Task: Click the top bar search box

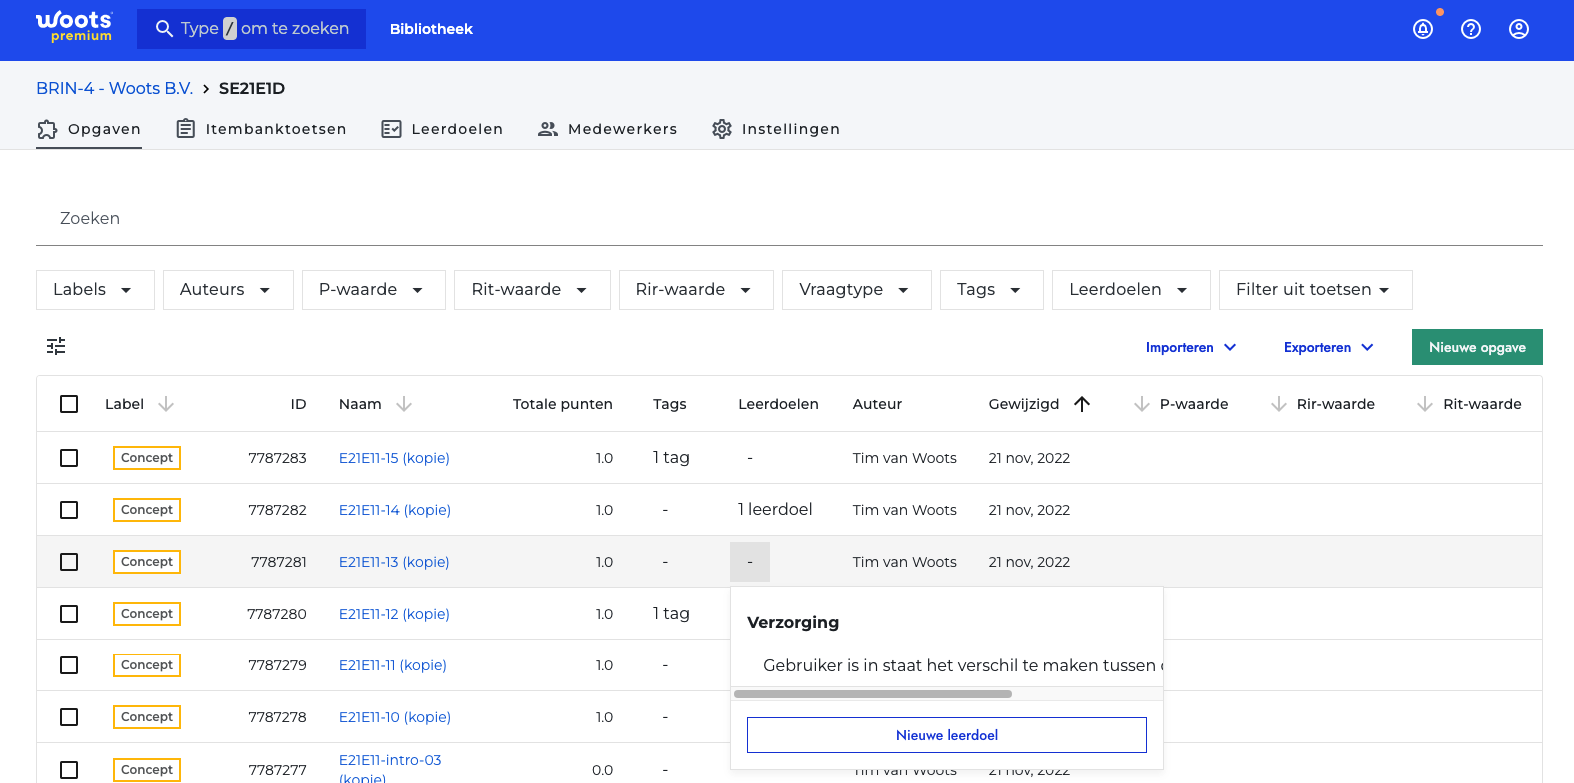Action: tap(251, 29)
